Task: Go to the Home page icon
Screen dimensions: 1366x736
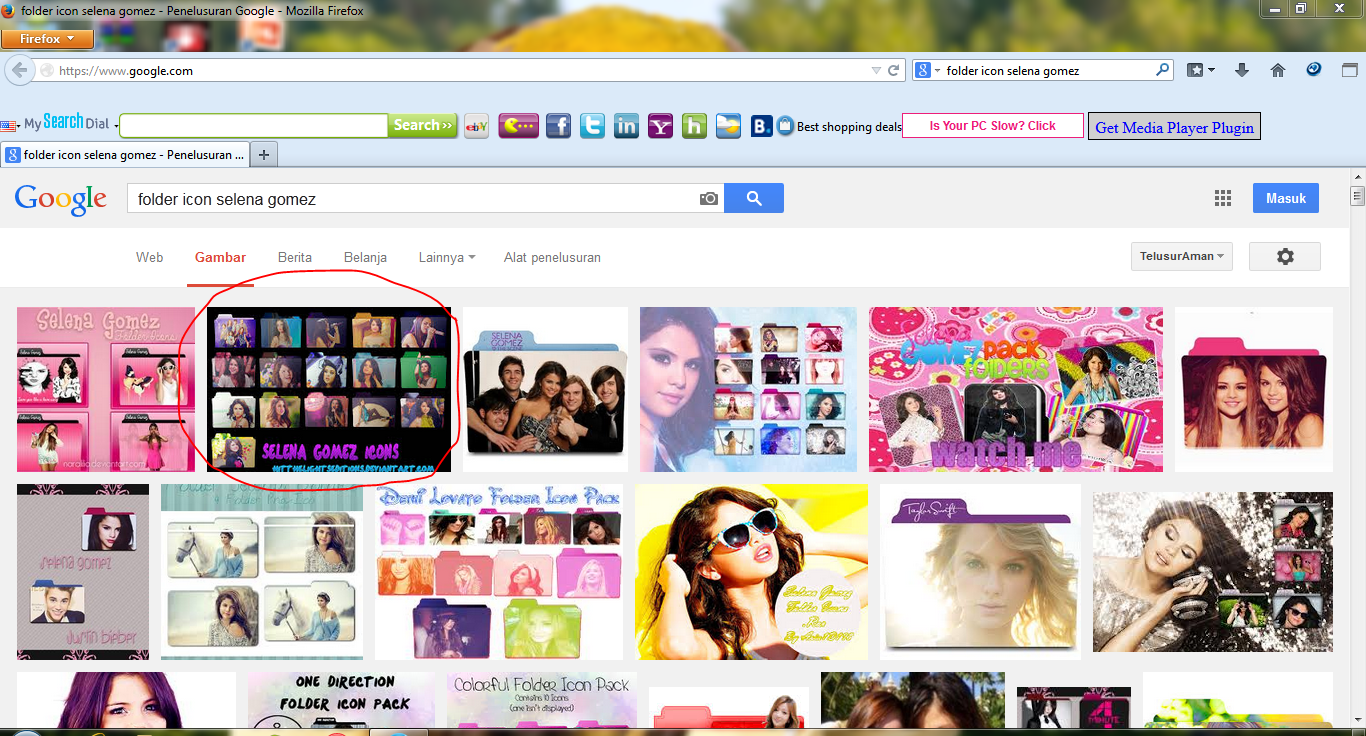Action: click(x=1277, y=70)
